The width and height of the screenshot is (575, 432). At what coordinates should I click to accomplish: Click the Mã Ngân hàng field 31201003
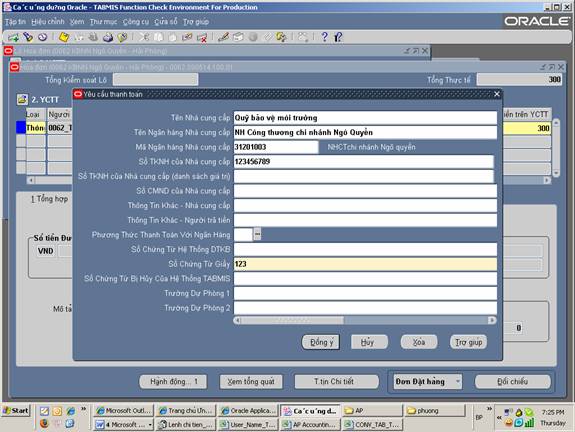coord(276,147)
